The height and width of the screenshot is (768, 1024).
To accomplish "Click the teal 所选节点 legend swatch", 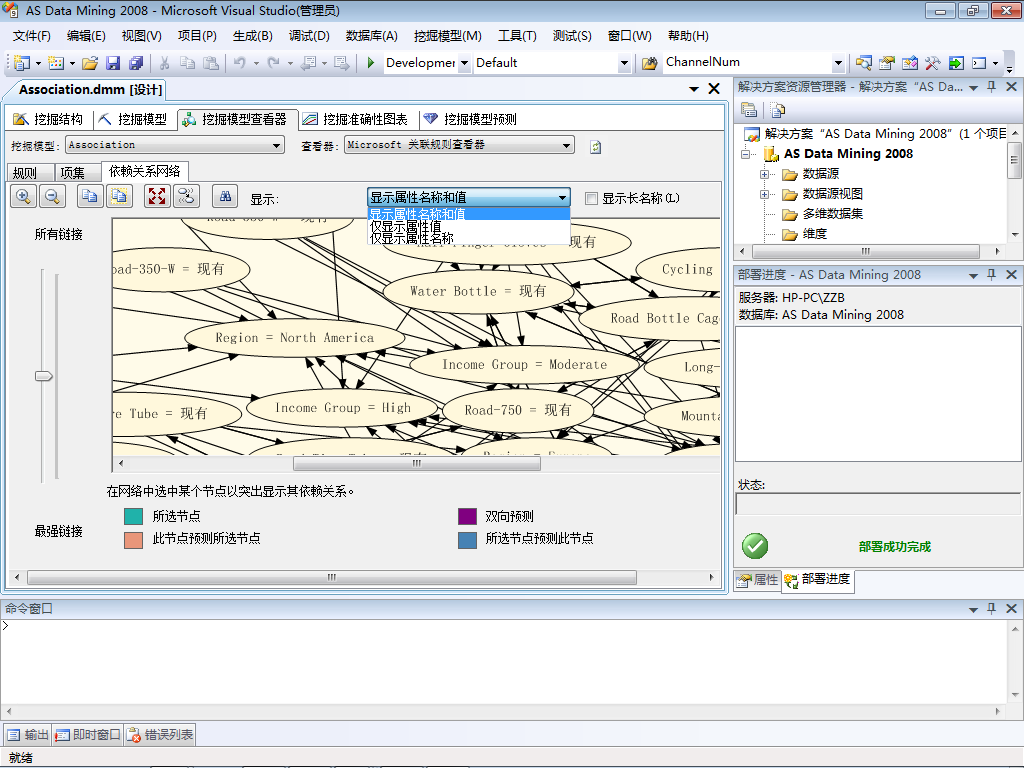I will [x=133, y=517].
